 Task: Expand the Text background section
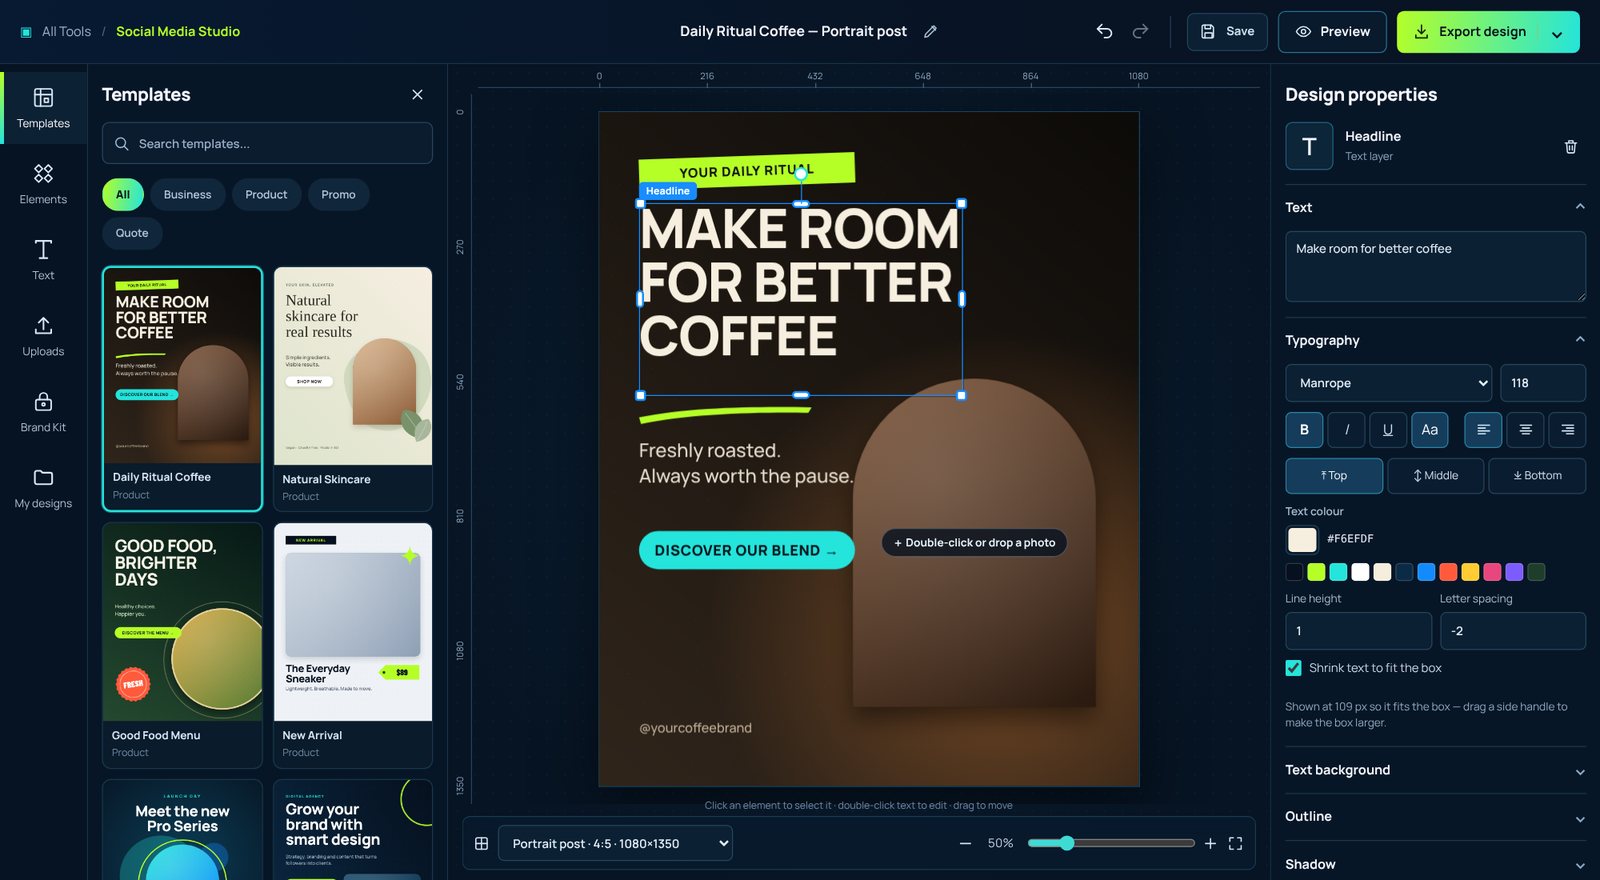coord(1435,770)
